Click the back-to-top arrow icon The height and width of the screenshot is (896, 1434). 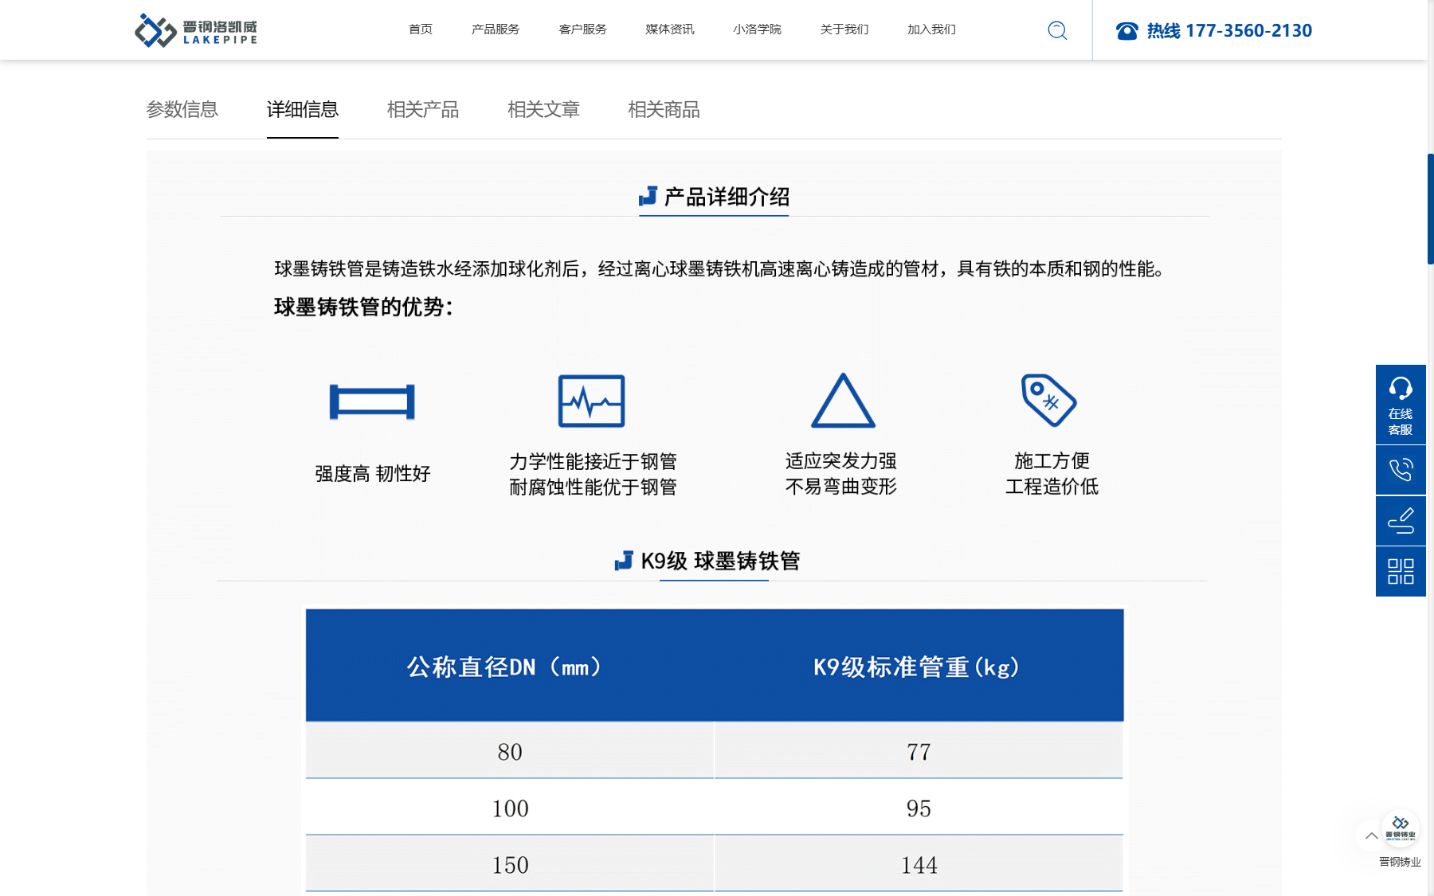(1371, 835)
